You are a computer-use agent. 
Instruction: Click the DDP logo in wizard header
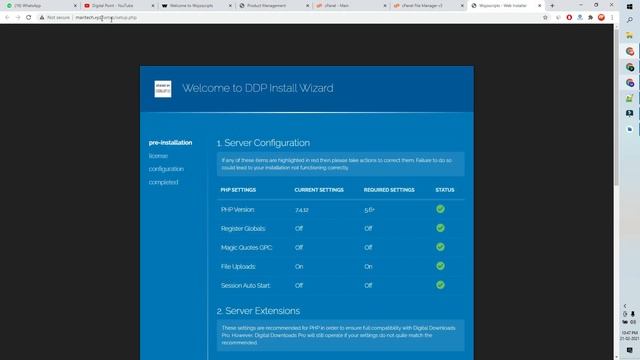tap(163, 89)
